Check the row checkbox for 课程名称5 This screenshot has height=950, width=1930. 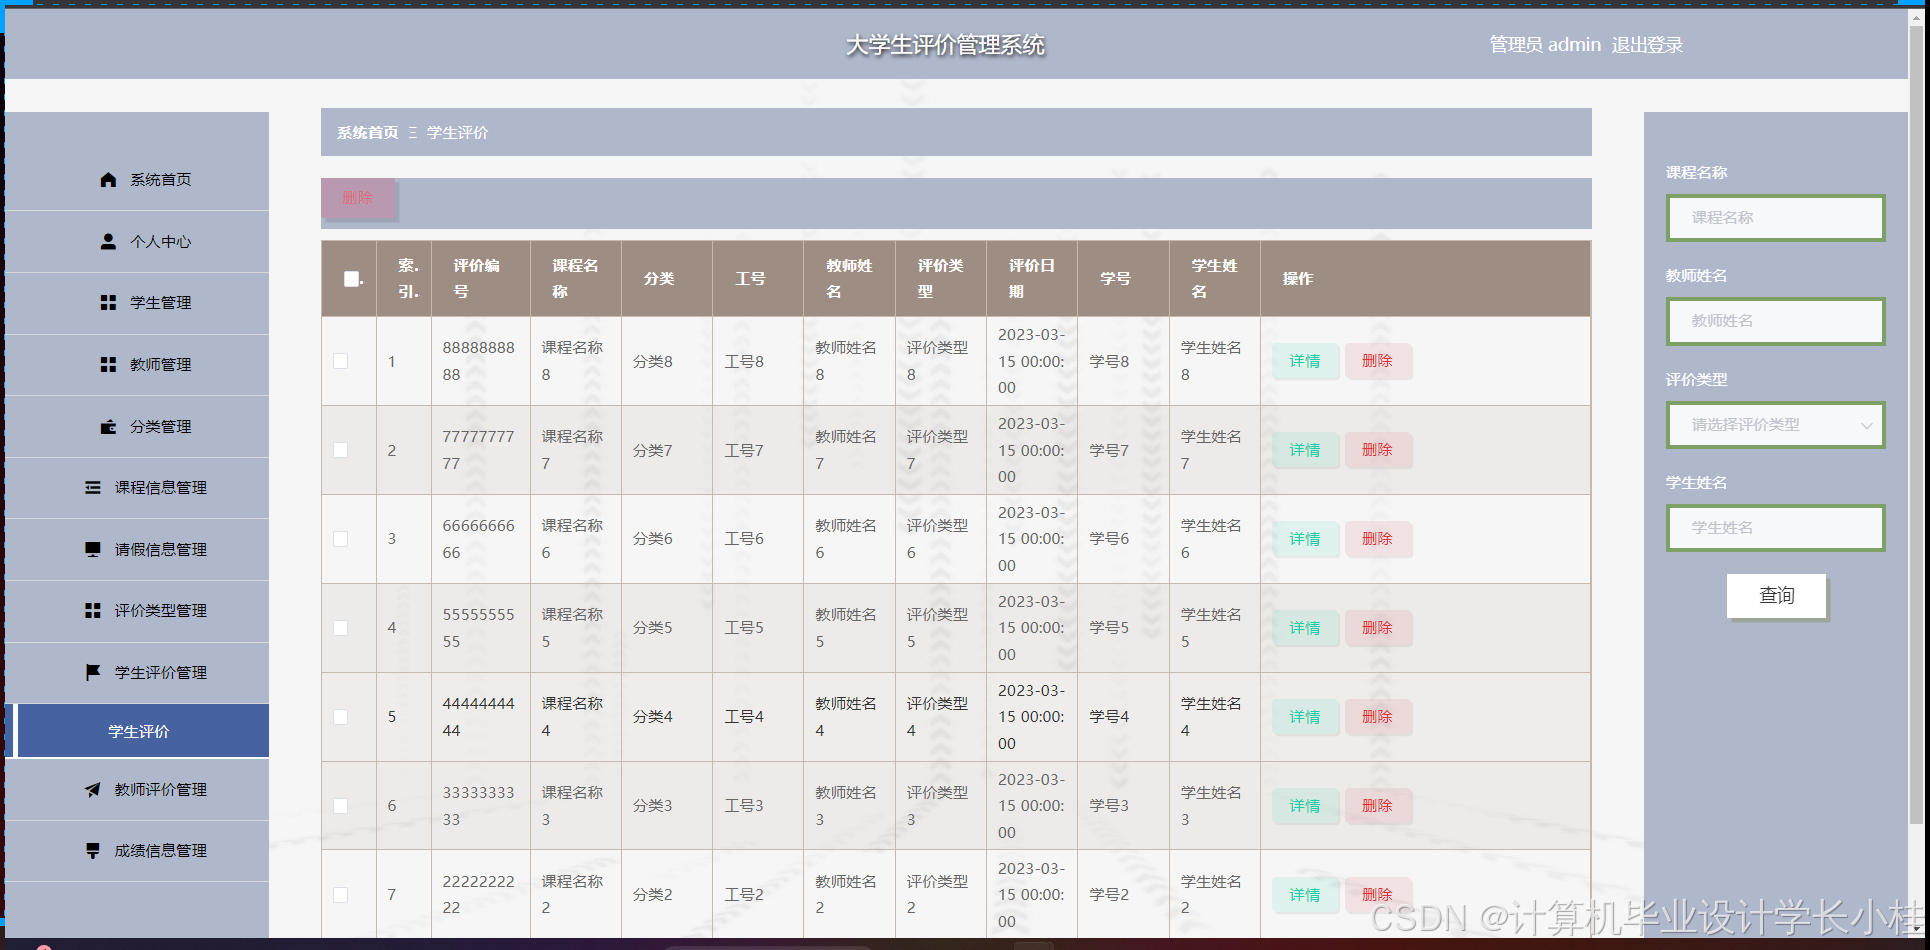click(x=341, y=628)
